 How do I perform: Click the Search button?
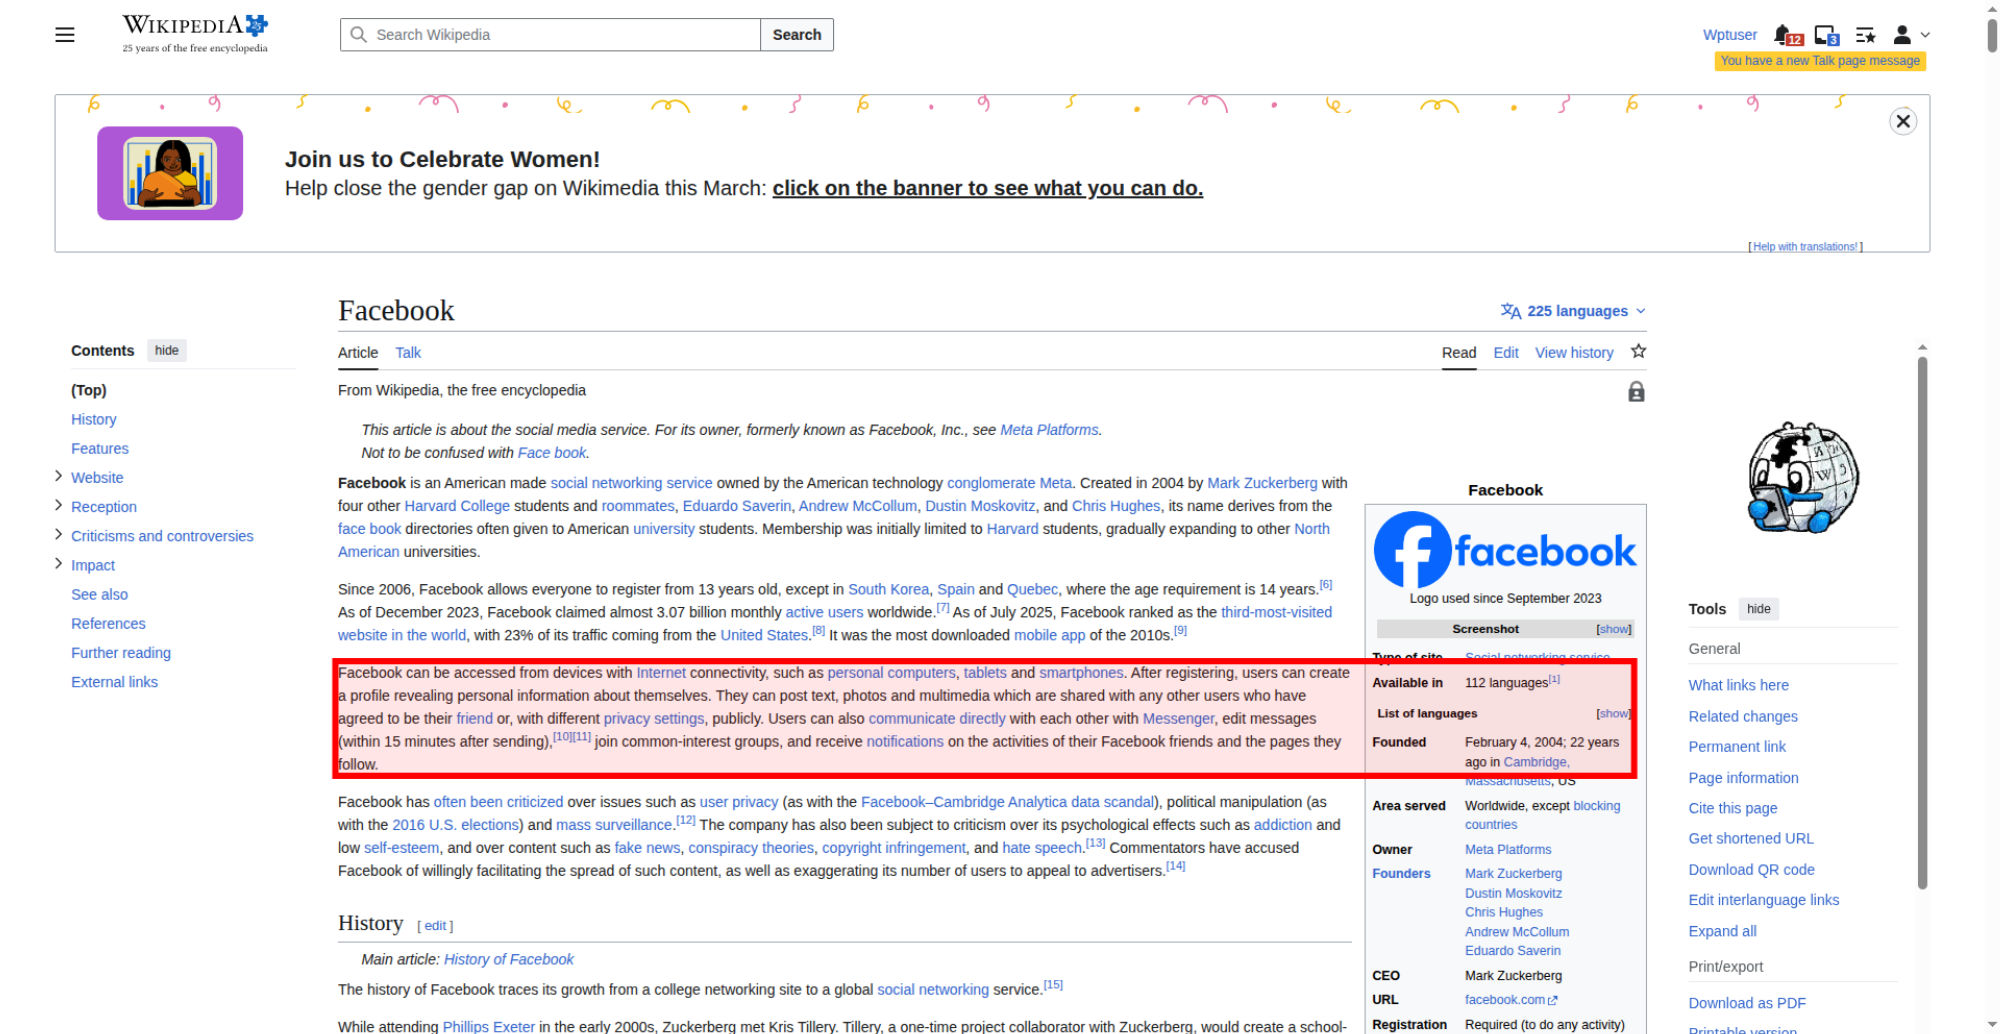coord(796,34)
